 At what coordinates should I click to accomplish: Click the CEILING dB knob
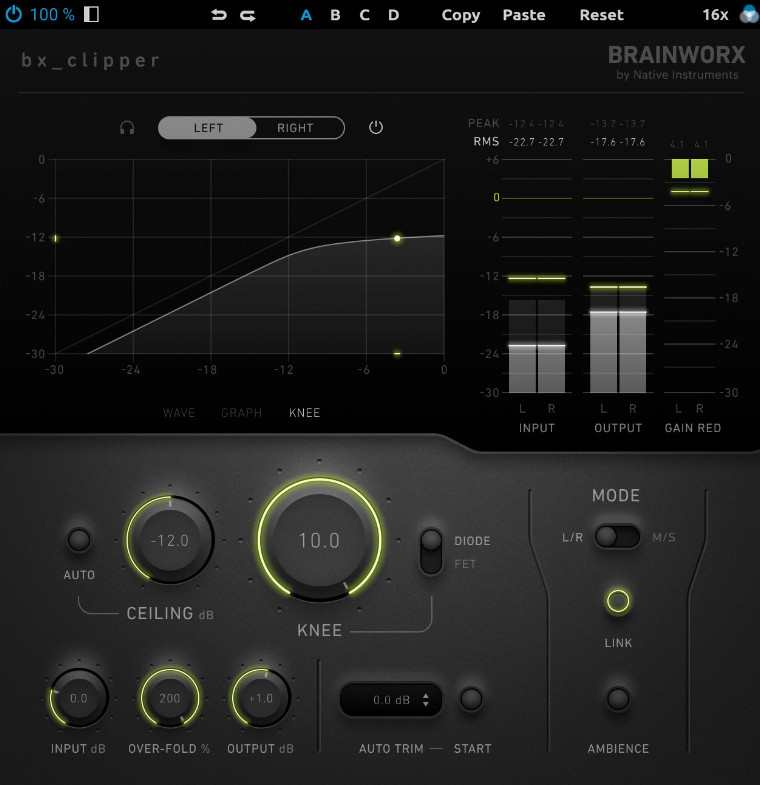point(170,540)
